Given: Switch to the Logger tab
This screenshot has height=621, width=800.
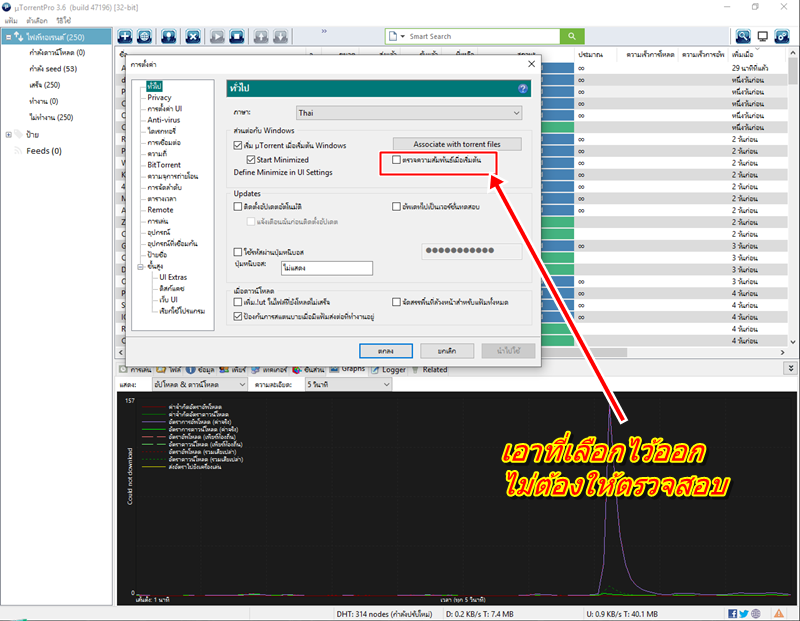Looking at the screenshot, I should [x=389, y=369].
